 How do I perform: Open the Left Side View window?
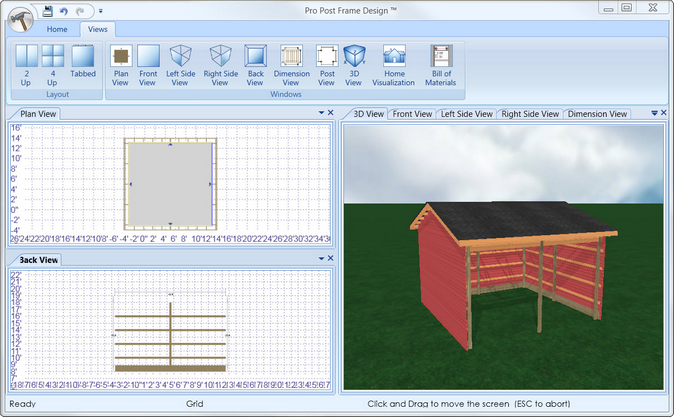pos(181,65)
